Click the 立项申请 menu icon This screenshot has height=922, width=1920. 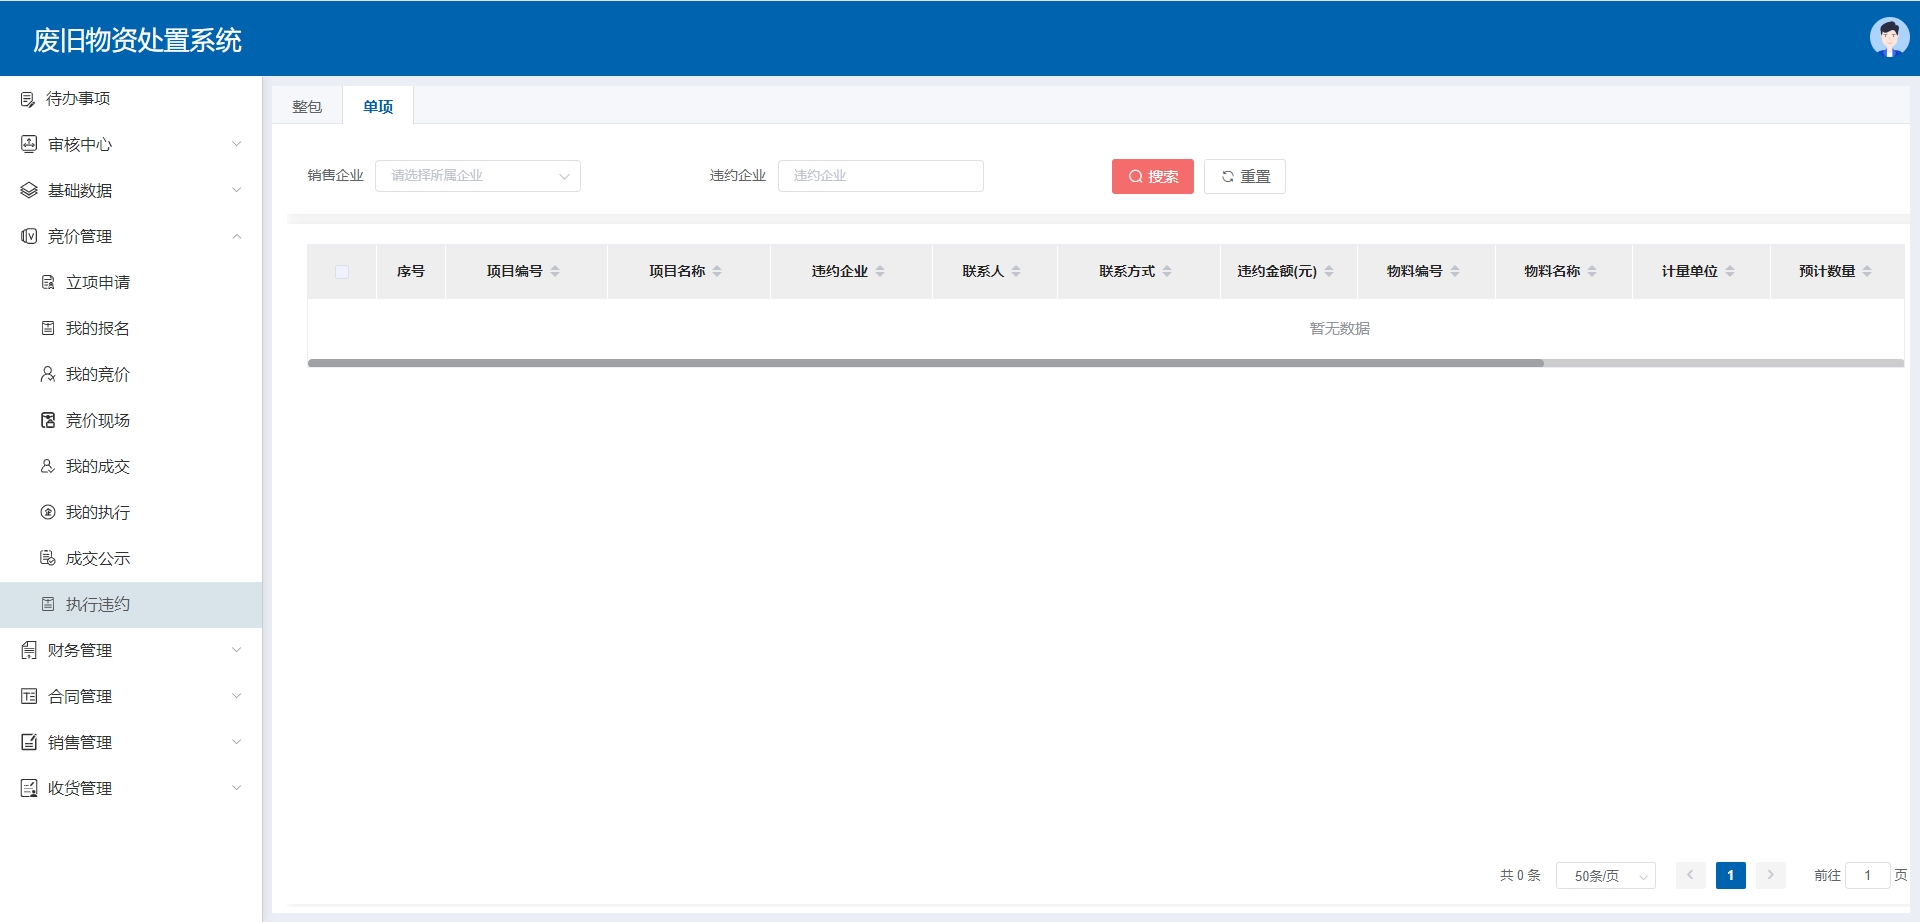[x=48, y=283]
